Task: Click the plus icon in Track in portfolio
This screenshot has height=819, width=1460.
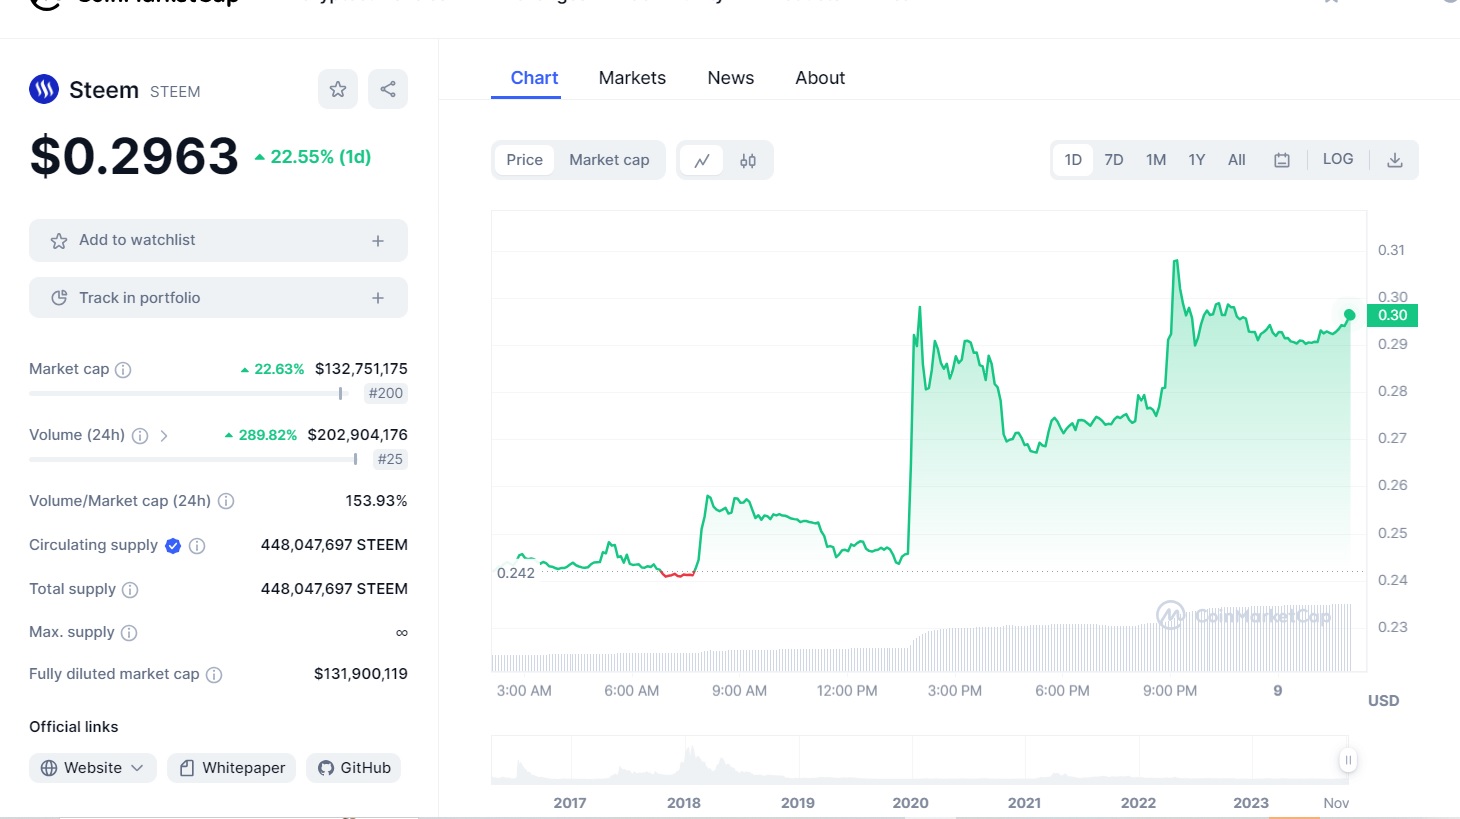Action: click(x=378, y=298)
